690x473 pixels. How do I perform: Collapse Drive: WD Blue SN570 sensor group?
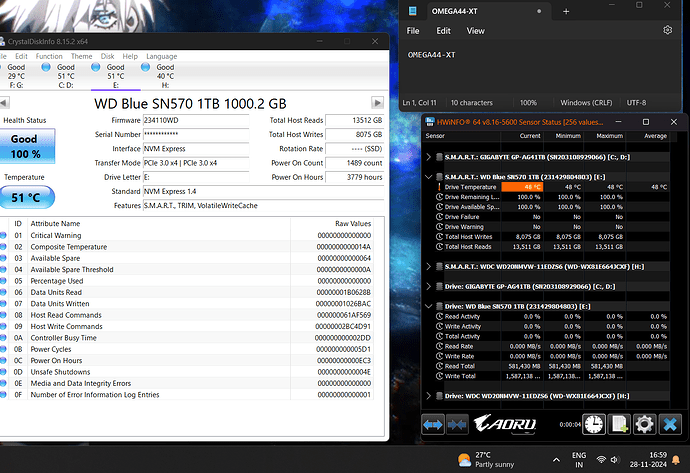point(429,306)
